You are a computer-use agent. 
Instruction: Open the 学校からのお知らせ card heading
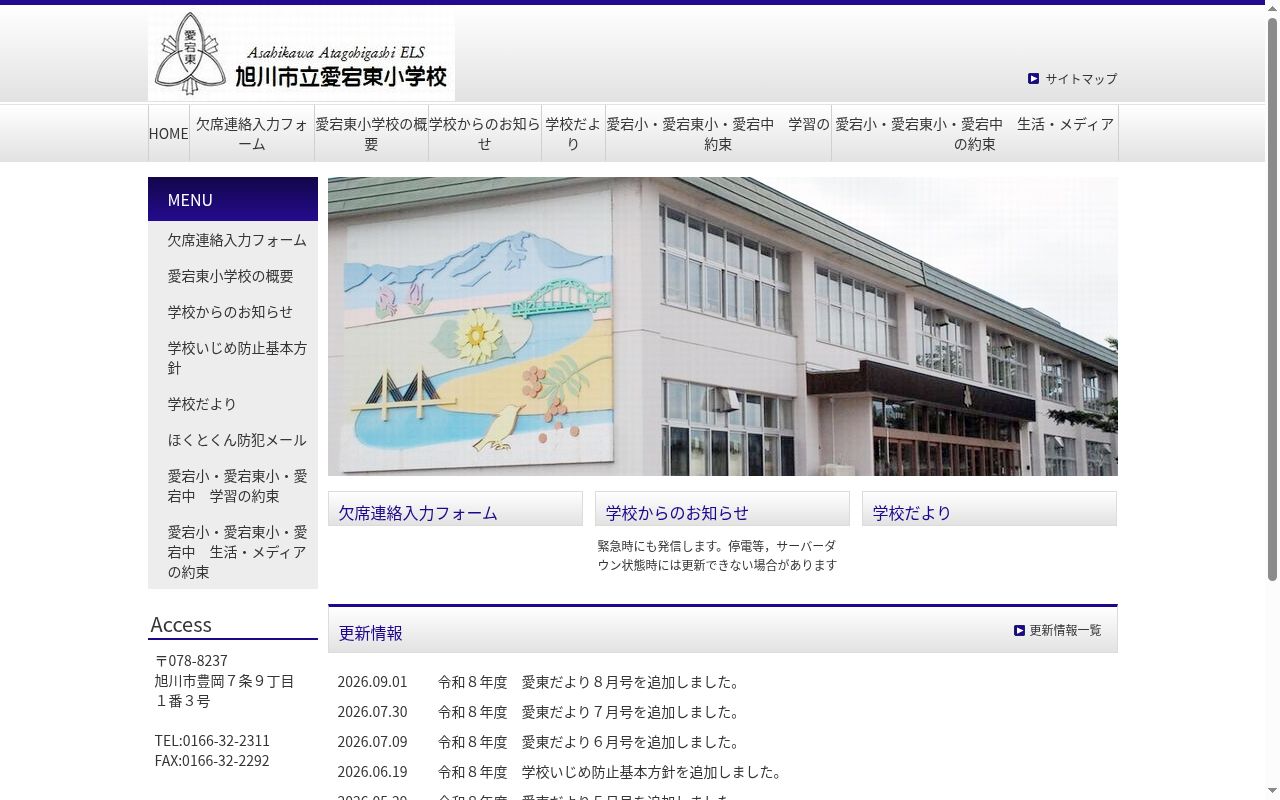(x=677, y=513)
